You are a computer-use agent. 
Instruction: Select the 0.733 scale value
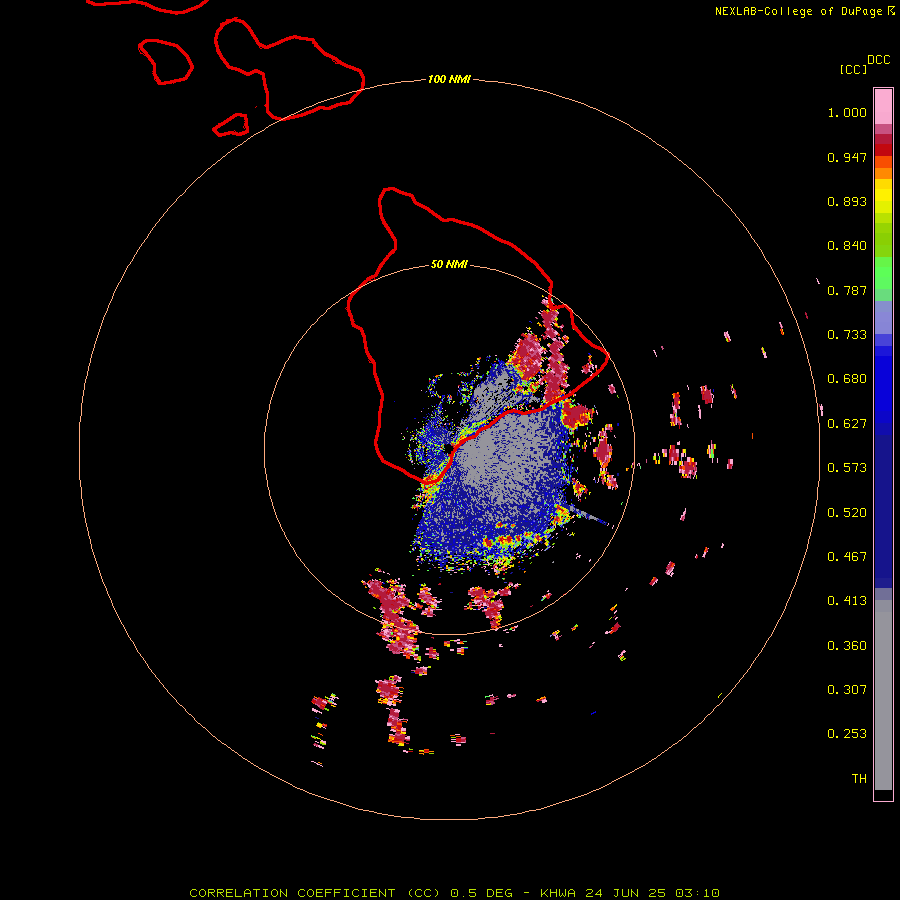(x=847, y=335)
